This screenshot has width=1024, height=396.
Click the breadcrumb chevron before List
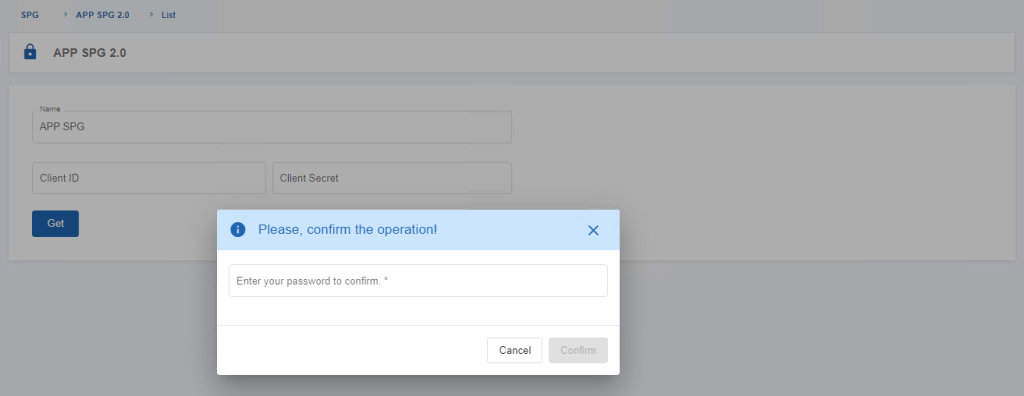click(x=152, y=14)
